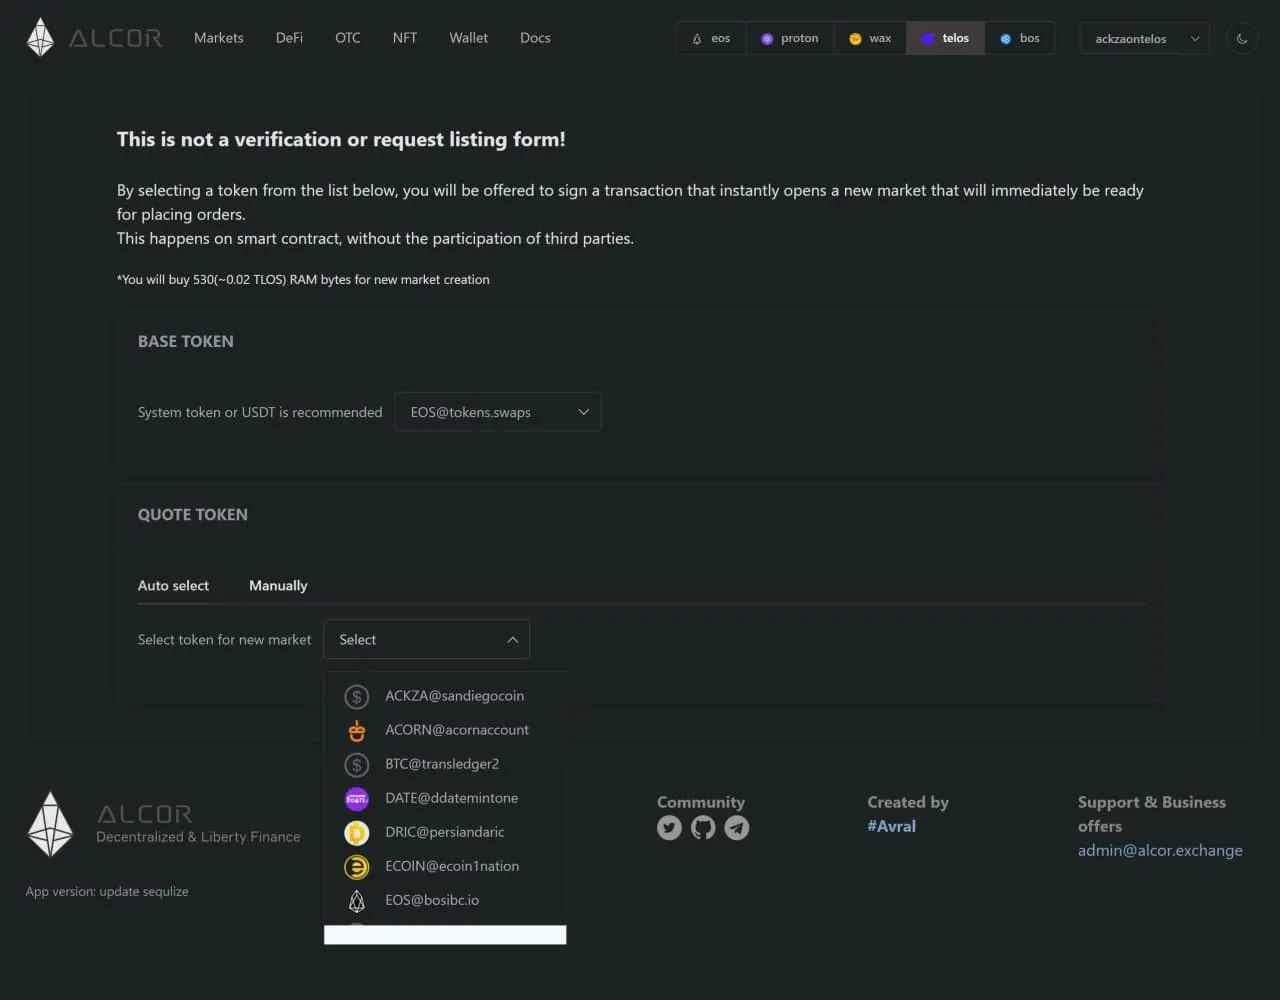Click the EOS bosibc token icon
The height and width of the screenshot is (1000, 1280).
[x=357, y=901]
